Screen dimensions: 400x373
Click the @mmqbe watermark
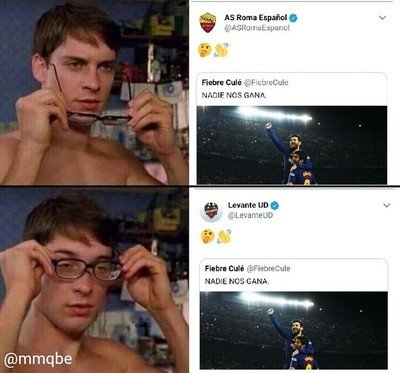tap(38, 359)
